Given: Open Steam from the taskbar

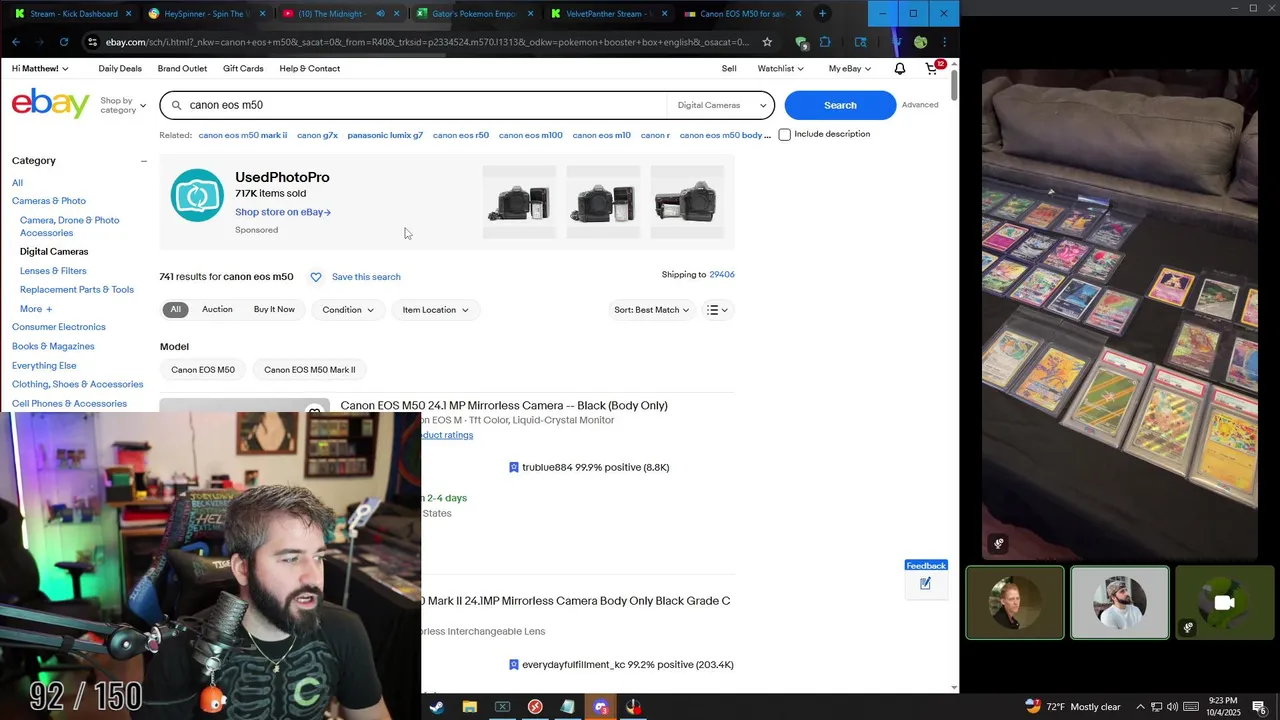Looking at the screenshot, I should 437,707.
